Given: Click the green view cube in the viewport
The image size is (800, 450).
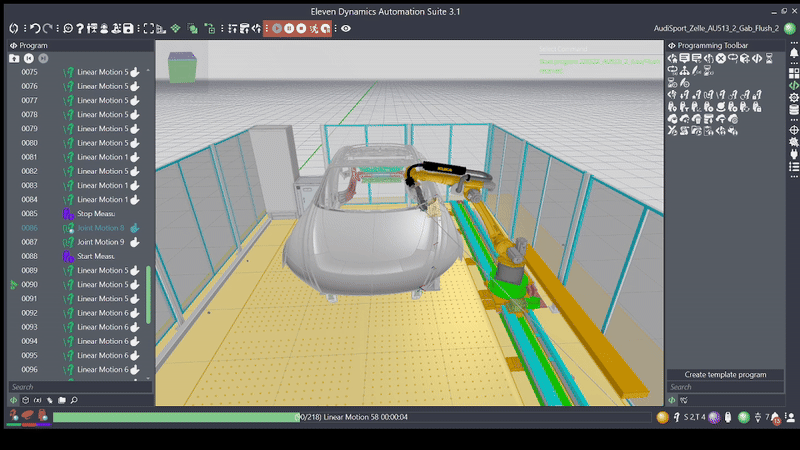Looking at the screenshot, I should [x=182, y=68].
